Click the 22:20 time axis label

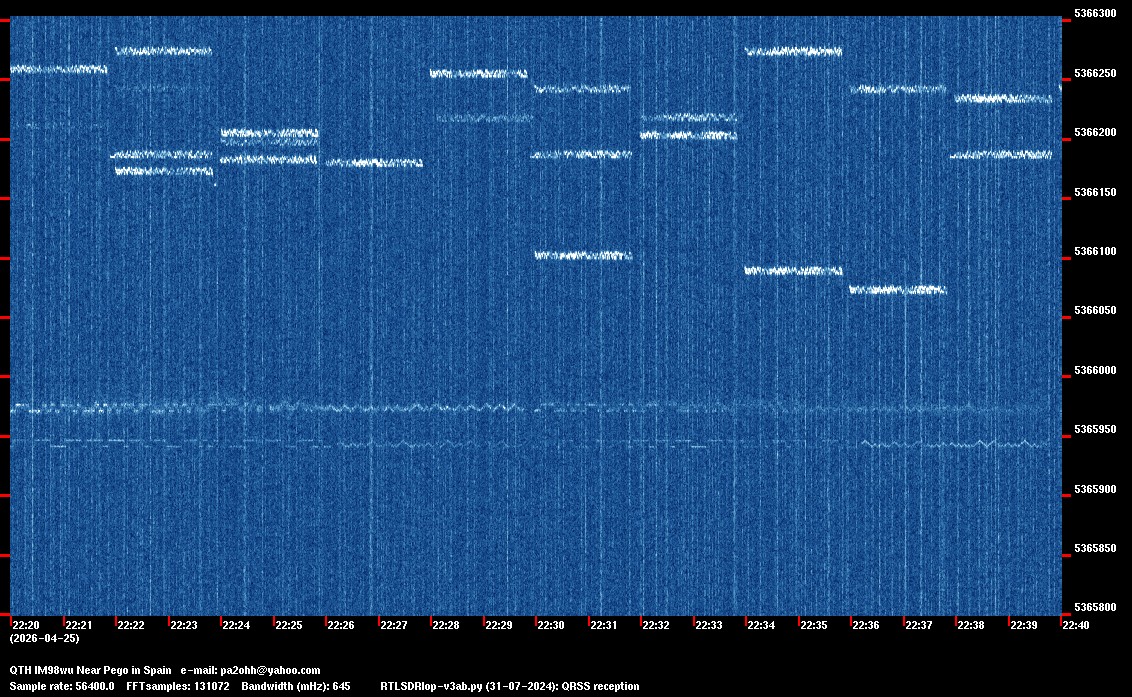25,626
